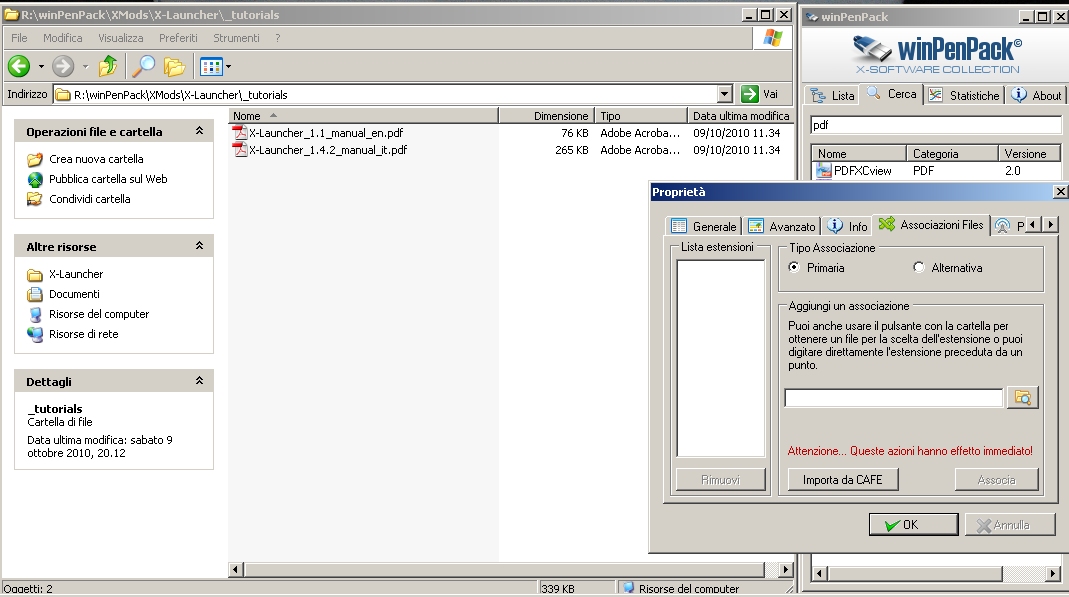The width and height of the screenshot is (1069, 597).
Task: Collapse the Altre risorse panel
Action: tap(199, 245)
